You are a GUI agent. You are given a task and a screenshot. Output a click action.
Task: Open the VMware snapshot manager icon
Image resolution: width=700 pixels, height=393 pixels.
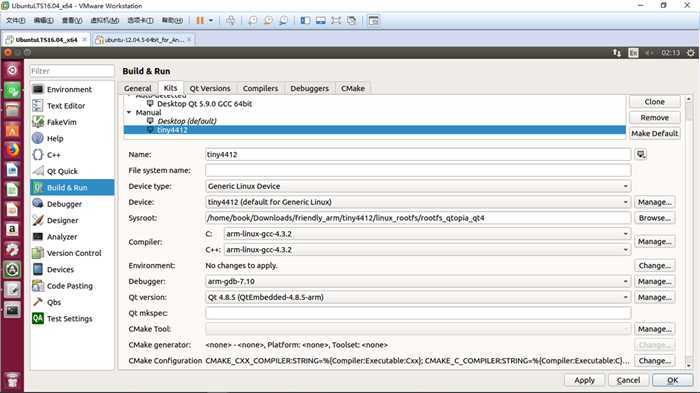pyautogui.click(x=283, y=21)
